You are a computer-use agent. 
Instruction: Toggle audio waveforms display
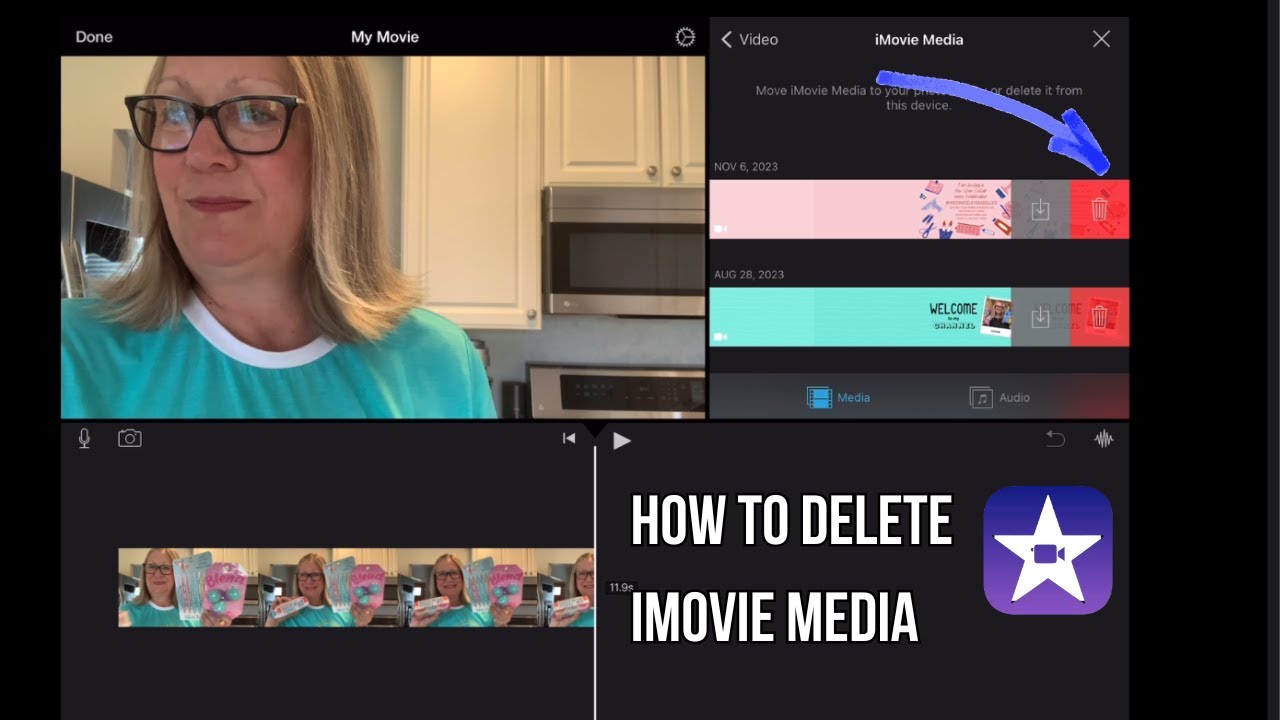pyautogui.click(x=1104, y=438)
